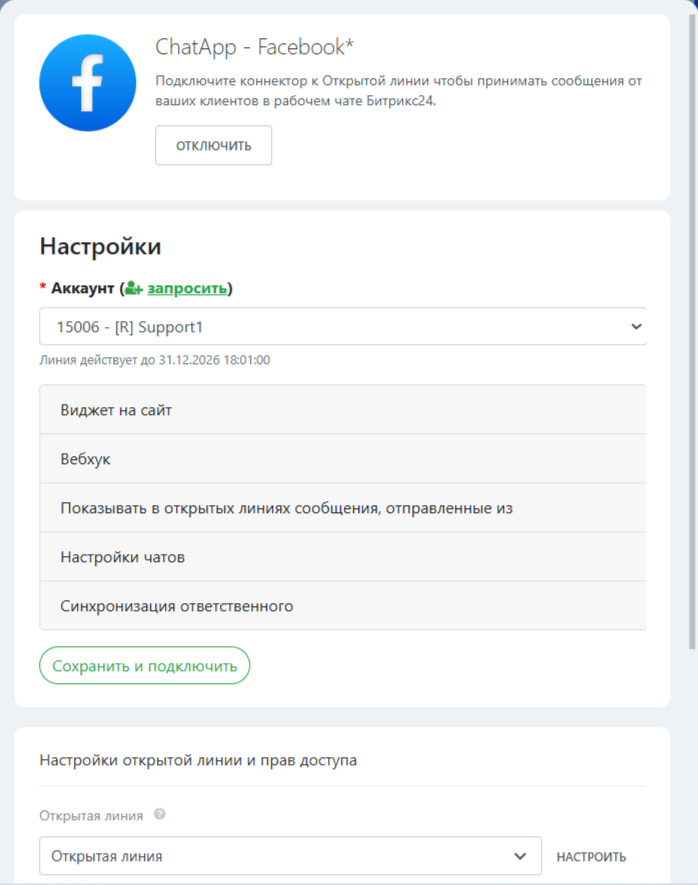
Task: Expand the Виджет на сайт section
Action: click(x=342, y=410)
